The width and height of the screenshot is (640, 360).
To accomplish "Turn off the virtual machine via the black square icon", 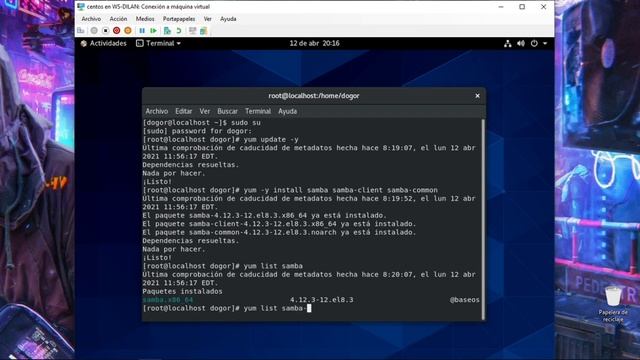I will tap(105, 31).
